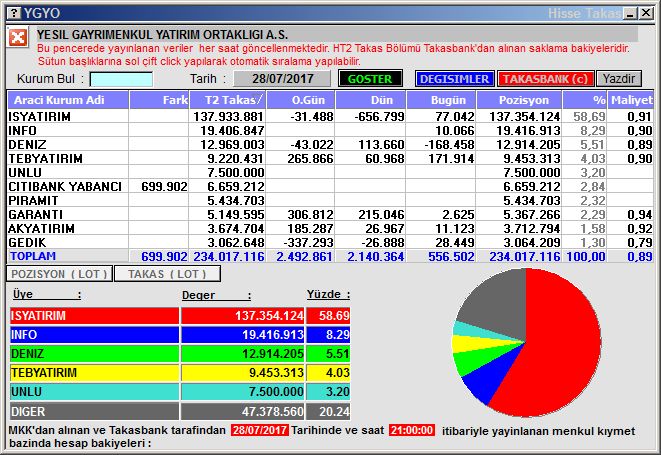Viewport: 661px width, 455px height.
Task: Click the red X close icon beside company name
Action: pyautogui.click(x=18, y=38)
